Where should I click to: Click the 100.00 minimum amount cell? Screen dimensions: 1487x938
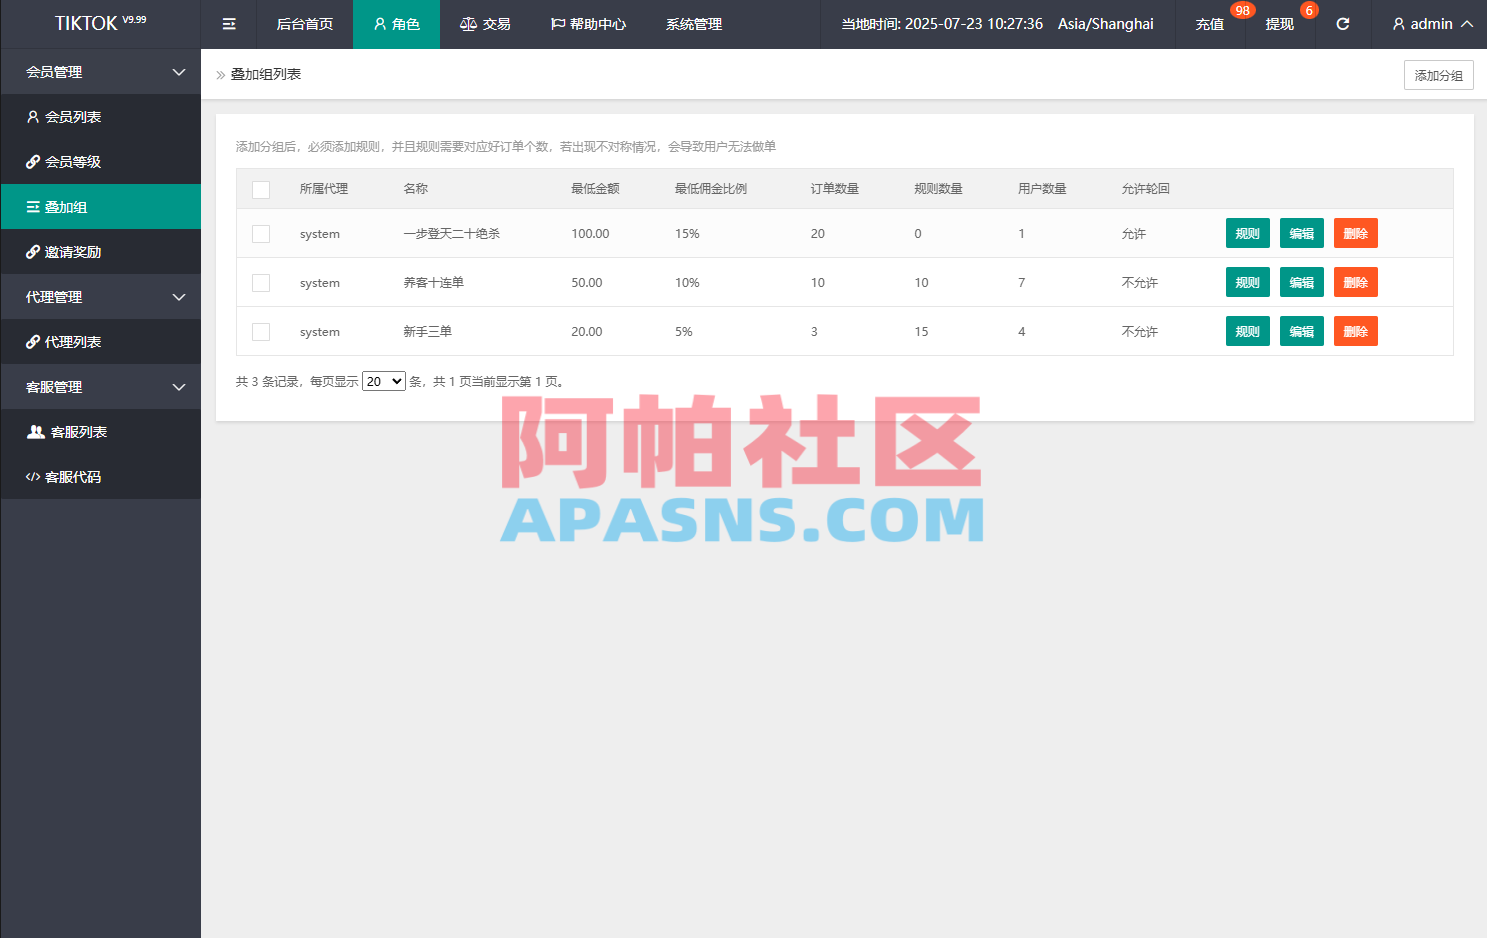click(590, 234)
